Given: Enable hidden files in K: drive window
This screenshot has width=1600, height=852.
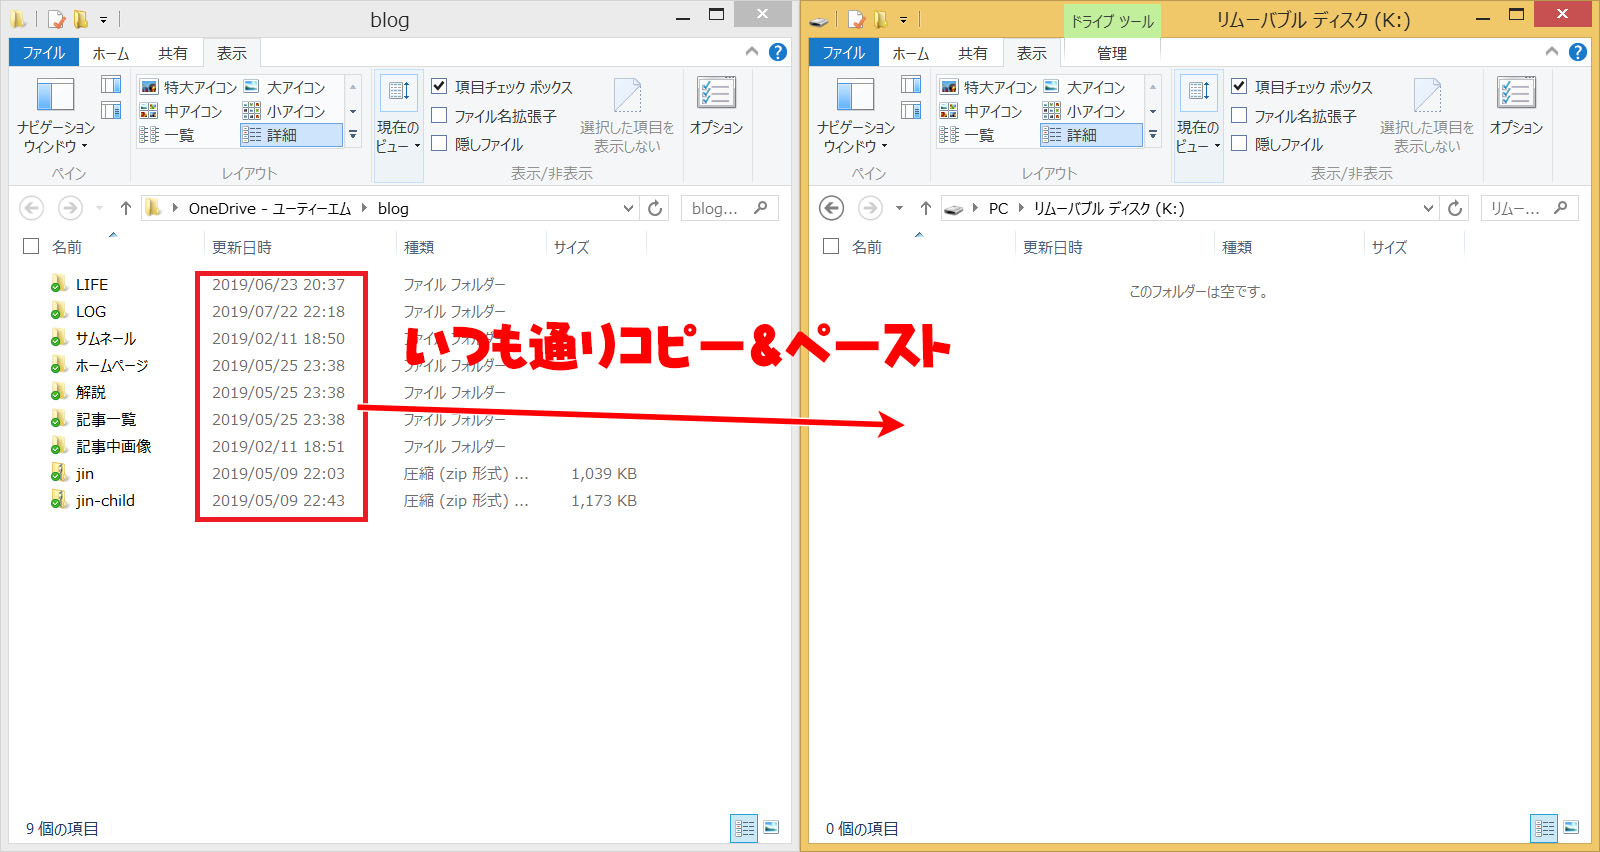Looking at the screenshot, I should pyautogui.click(x=1239, y=144).
